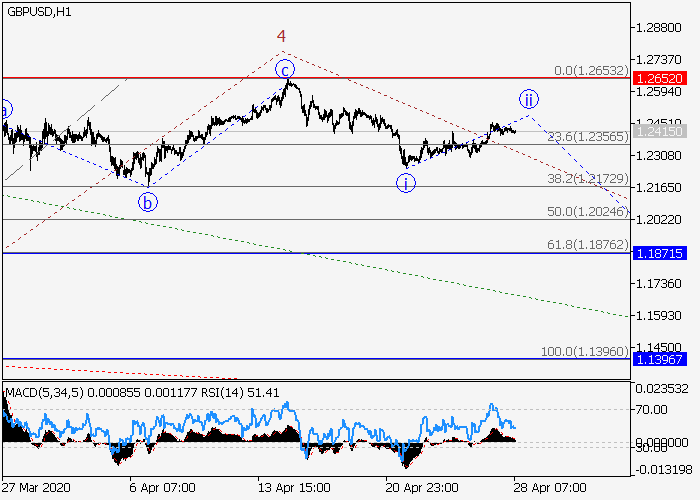Screen dimensions: 700x500
Task: Select the circled wave label i
Action: pyautogui.click(x=406, y=183)
